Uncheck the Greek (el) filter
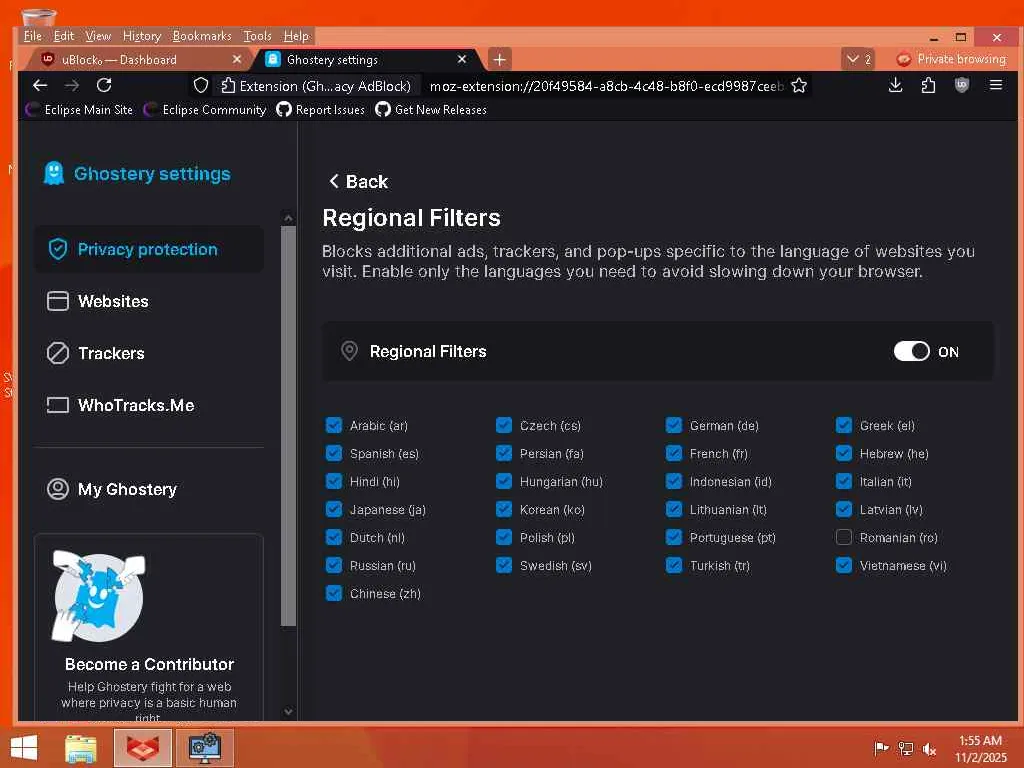The image size is (1024, 768). click(x=844, y=426)
